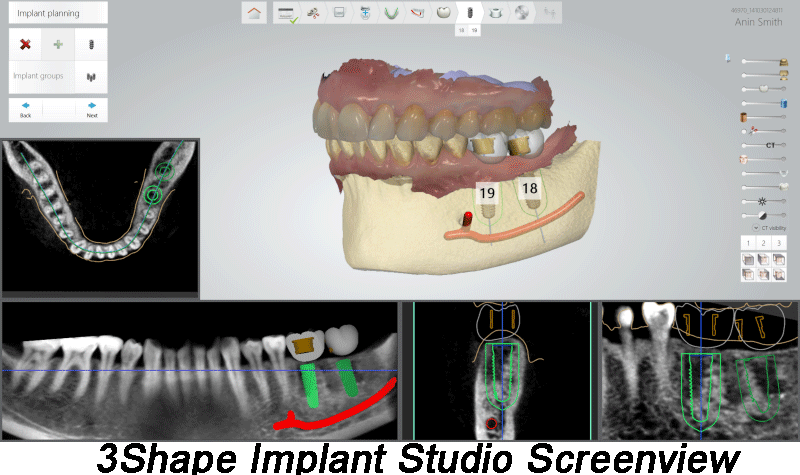Open the red nerve tracing step
The width and height of the screenshot is (800, 475).
417,13
